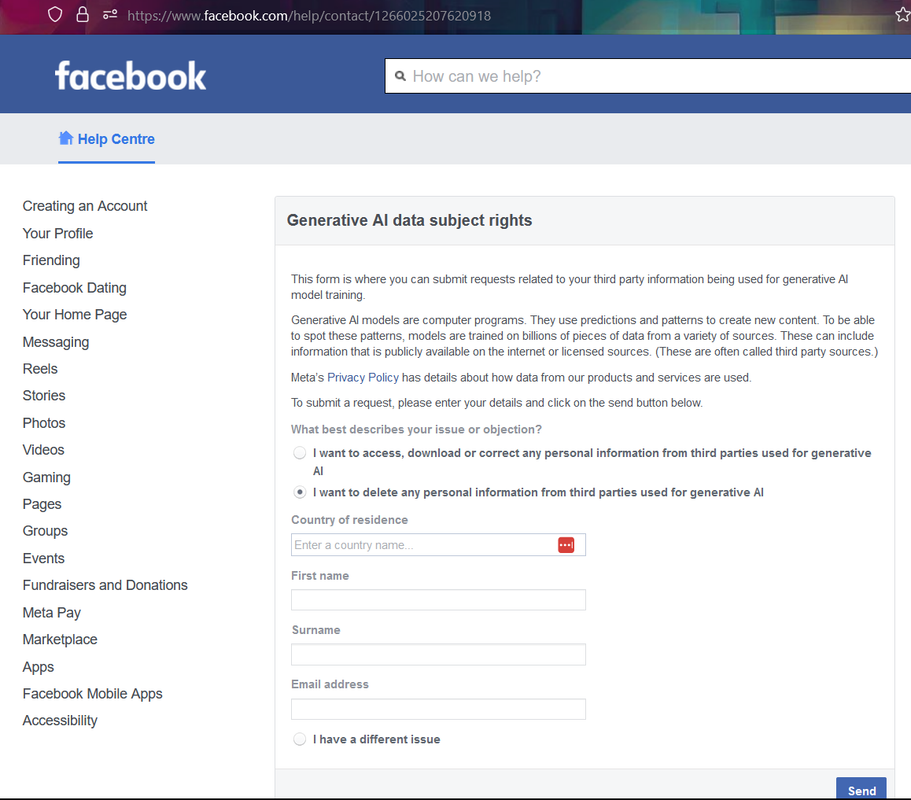Image resolution: width=911 pixels, height=800 pixels.
Task: Select Your Home Page in sidebar
Action: coord(74,314)
